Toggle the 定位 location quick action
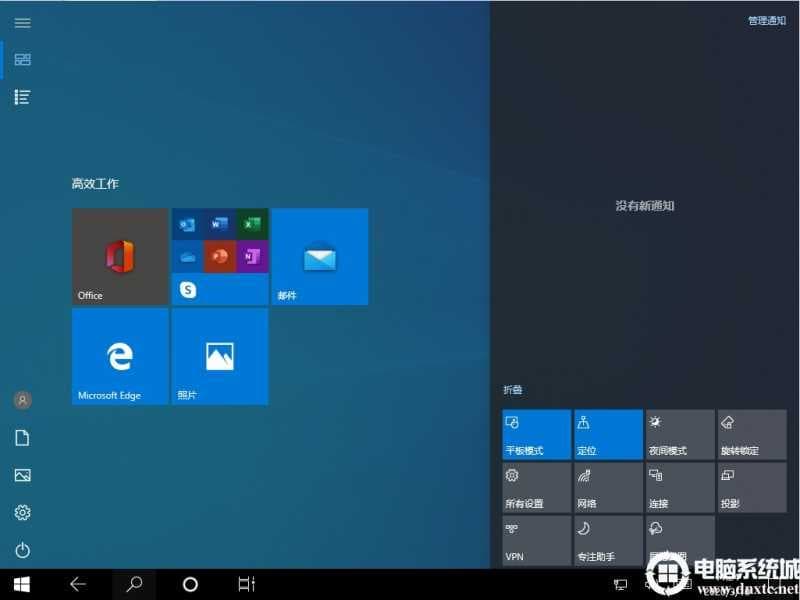The image size is (800, 600). 609,435
